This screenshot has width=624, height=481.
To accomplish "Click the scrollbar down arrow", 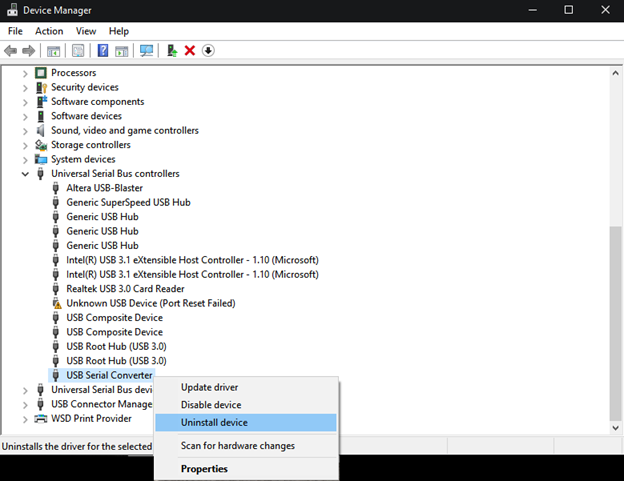I will 615,428.
